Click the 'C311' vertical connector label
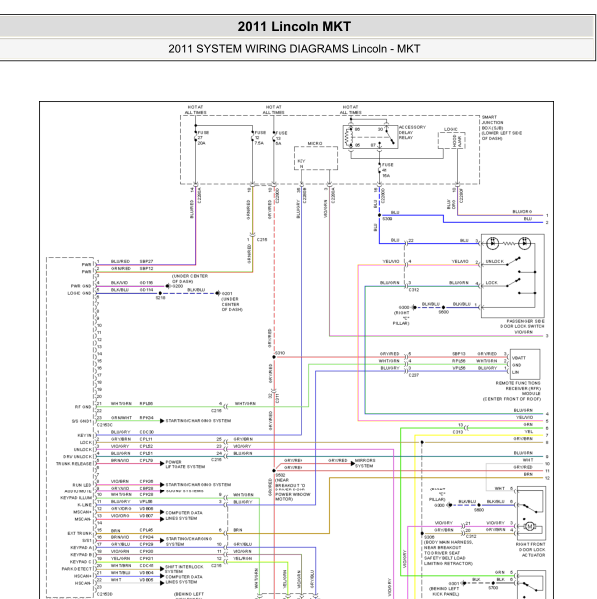This screenshot has width=597, height=599. click(x=277, y=398)
